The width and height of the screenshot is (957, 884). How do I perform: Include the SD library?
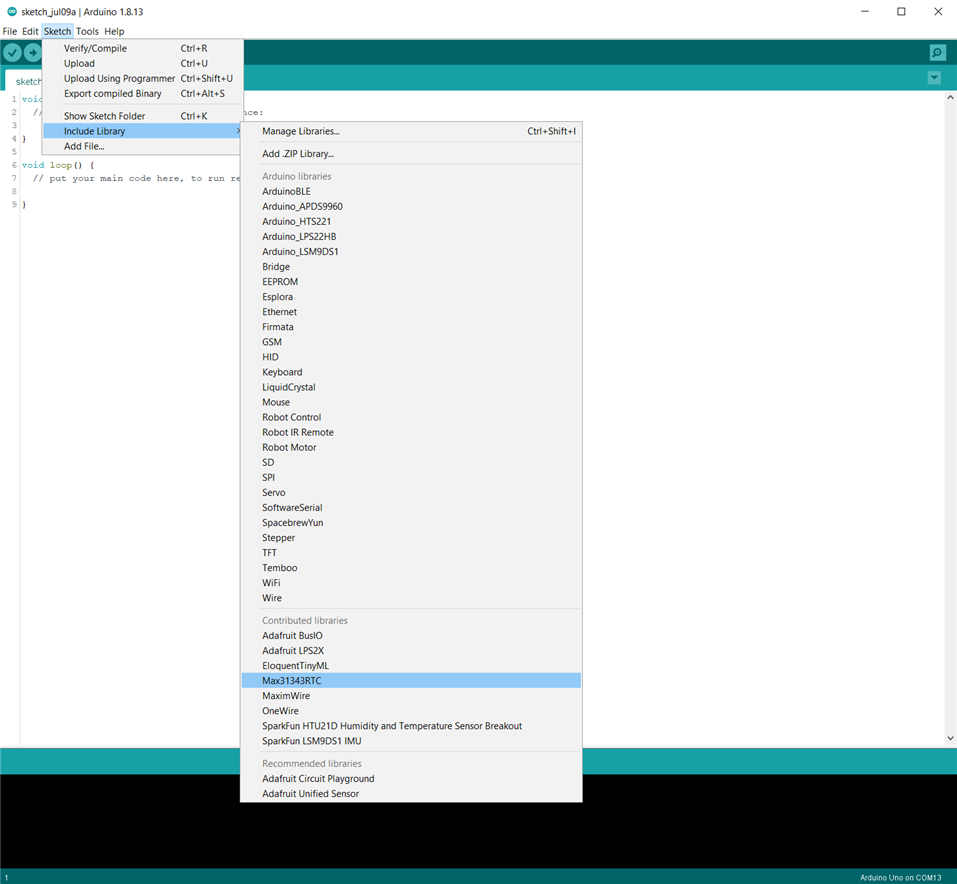click(411, 463)
